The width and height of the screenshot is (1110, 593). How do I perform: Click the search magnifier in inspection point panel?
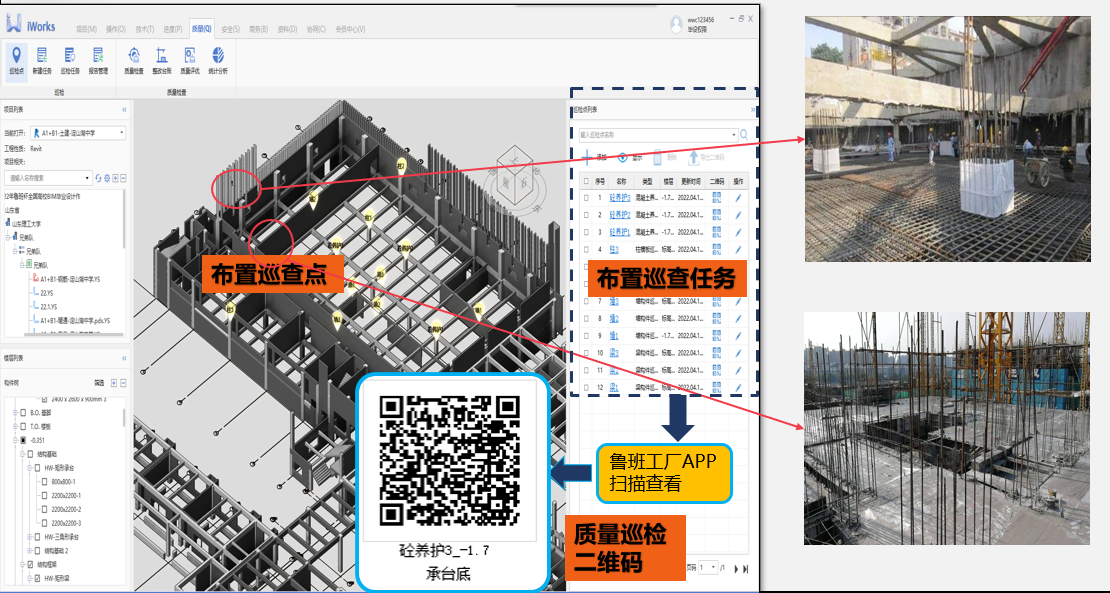tap(745, 134)
